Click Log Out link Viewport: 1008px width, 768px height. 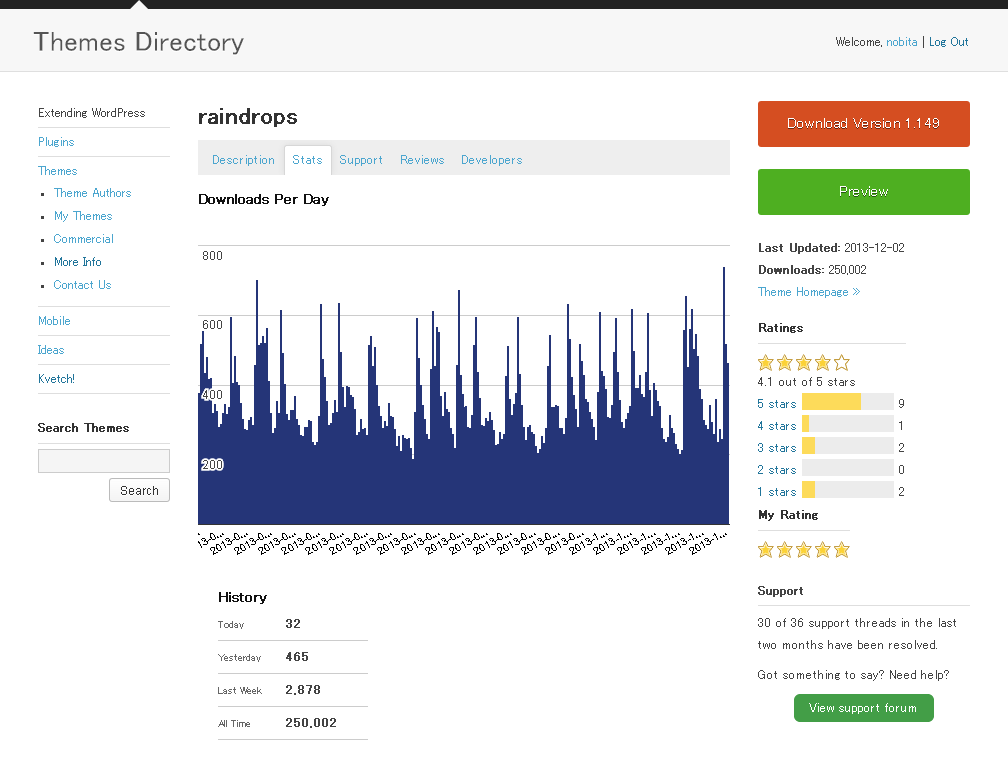pyautogui.click(x=948, y=42)
